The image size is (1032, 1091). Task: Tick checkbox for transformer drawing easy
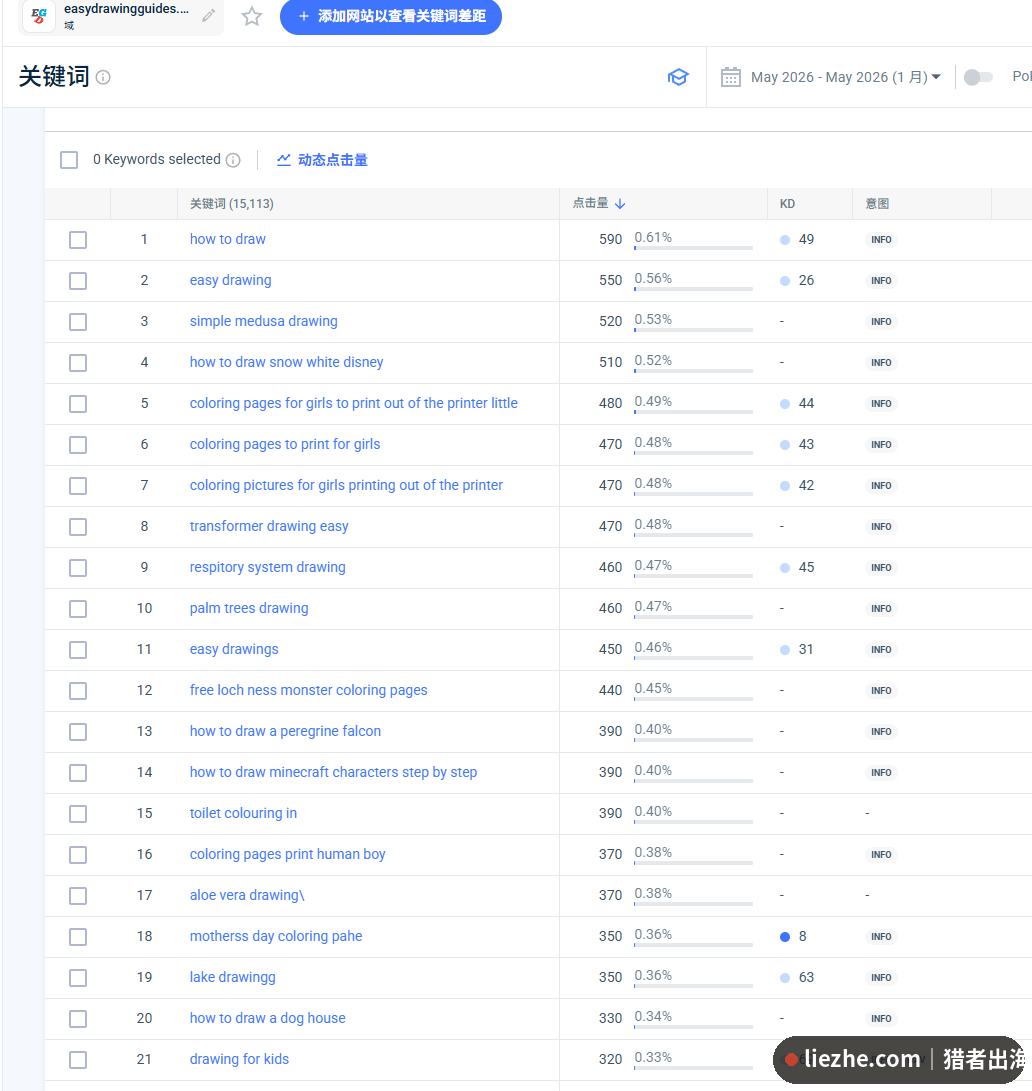coord(78,527)
